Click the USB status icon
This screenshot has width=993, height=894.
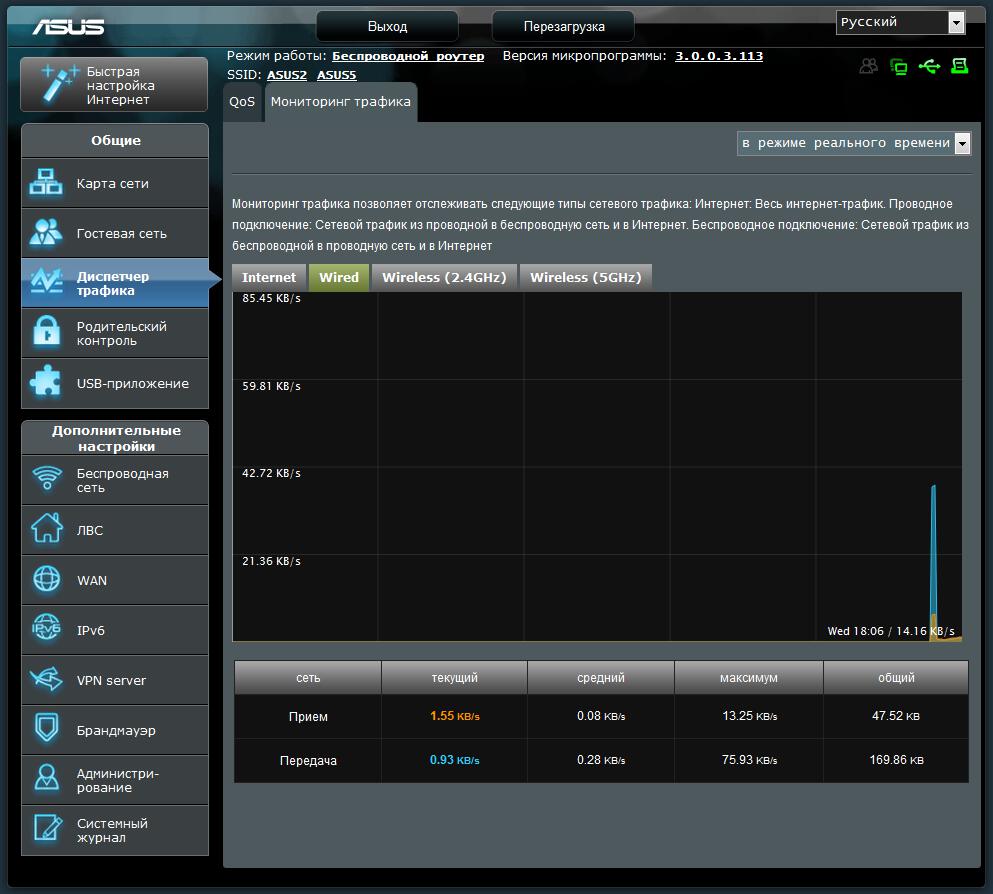pos(929,66)
